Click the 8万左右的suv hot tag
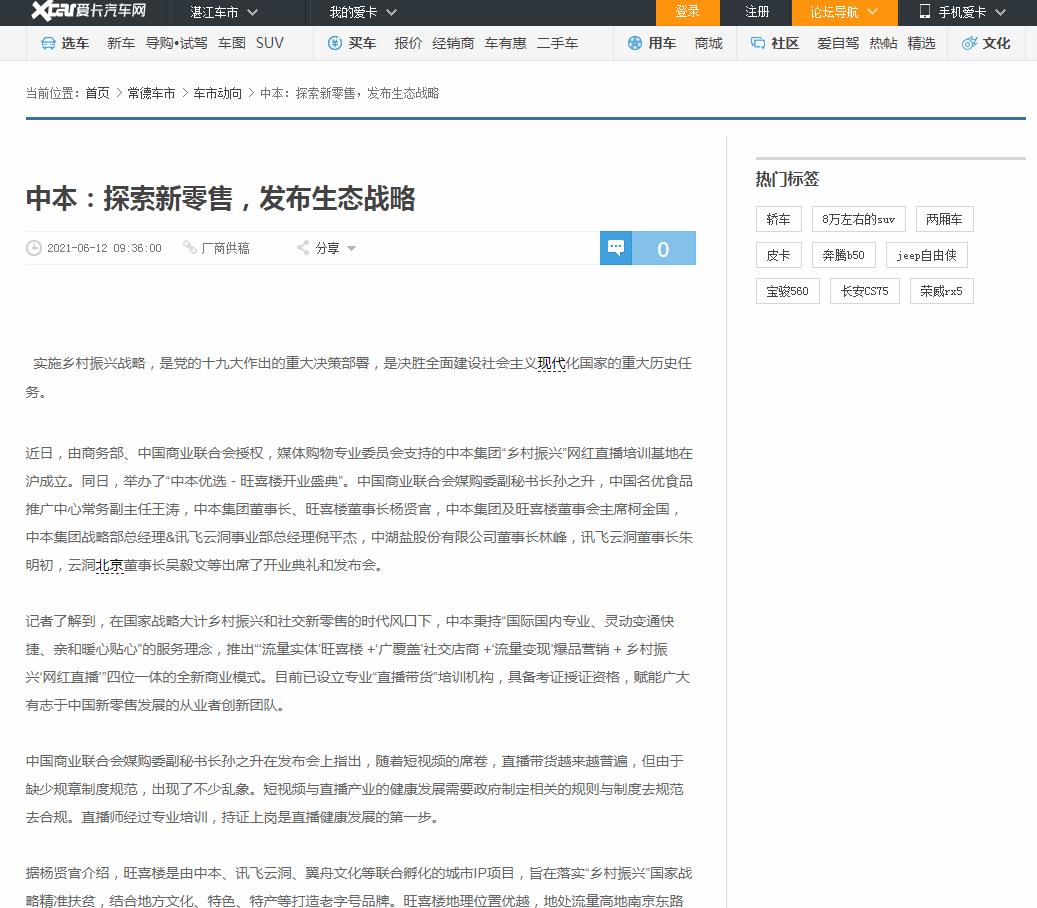 click(x=858, y=219)
